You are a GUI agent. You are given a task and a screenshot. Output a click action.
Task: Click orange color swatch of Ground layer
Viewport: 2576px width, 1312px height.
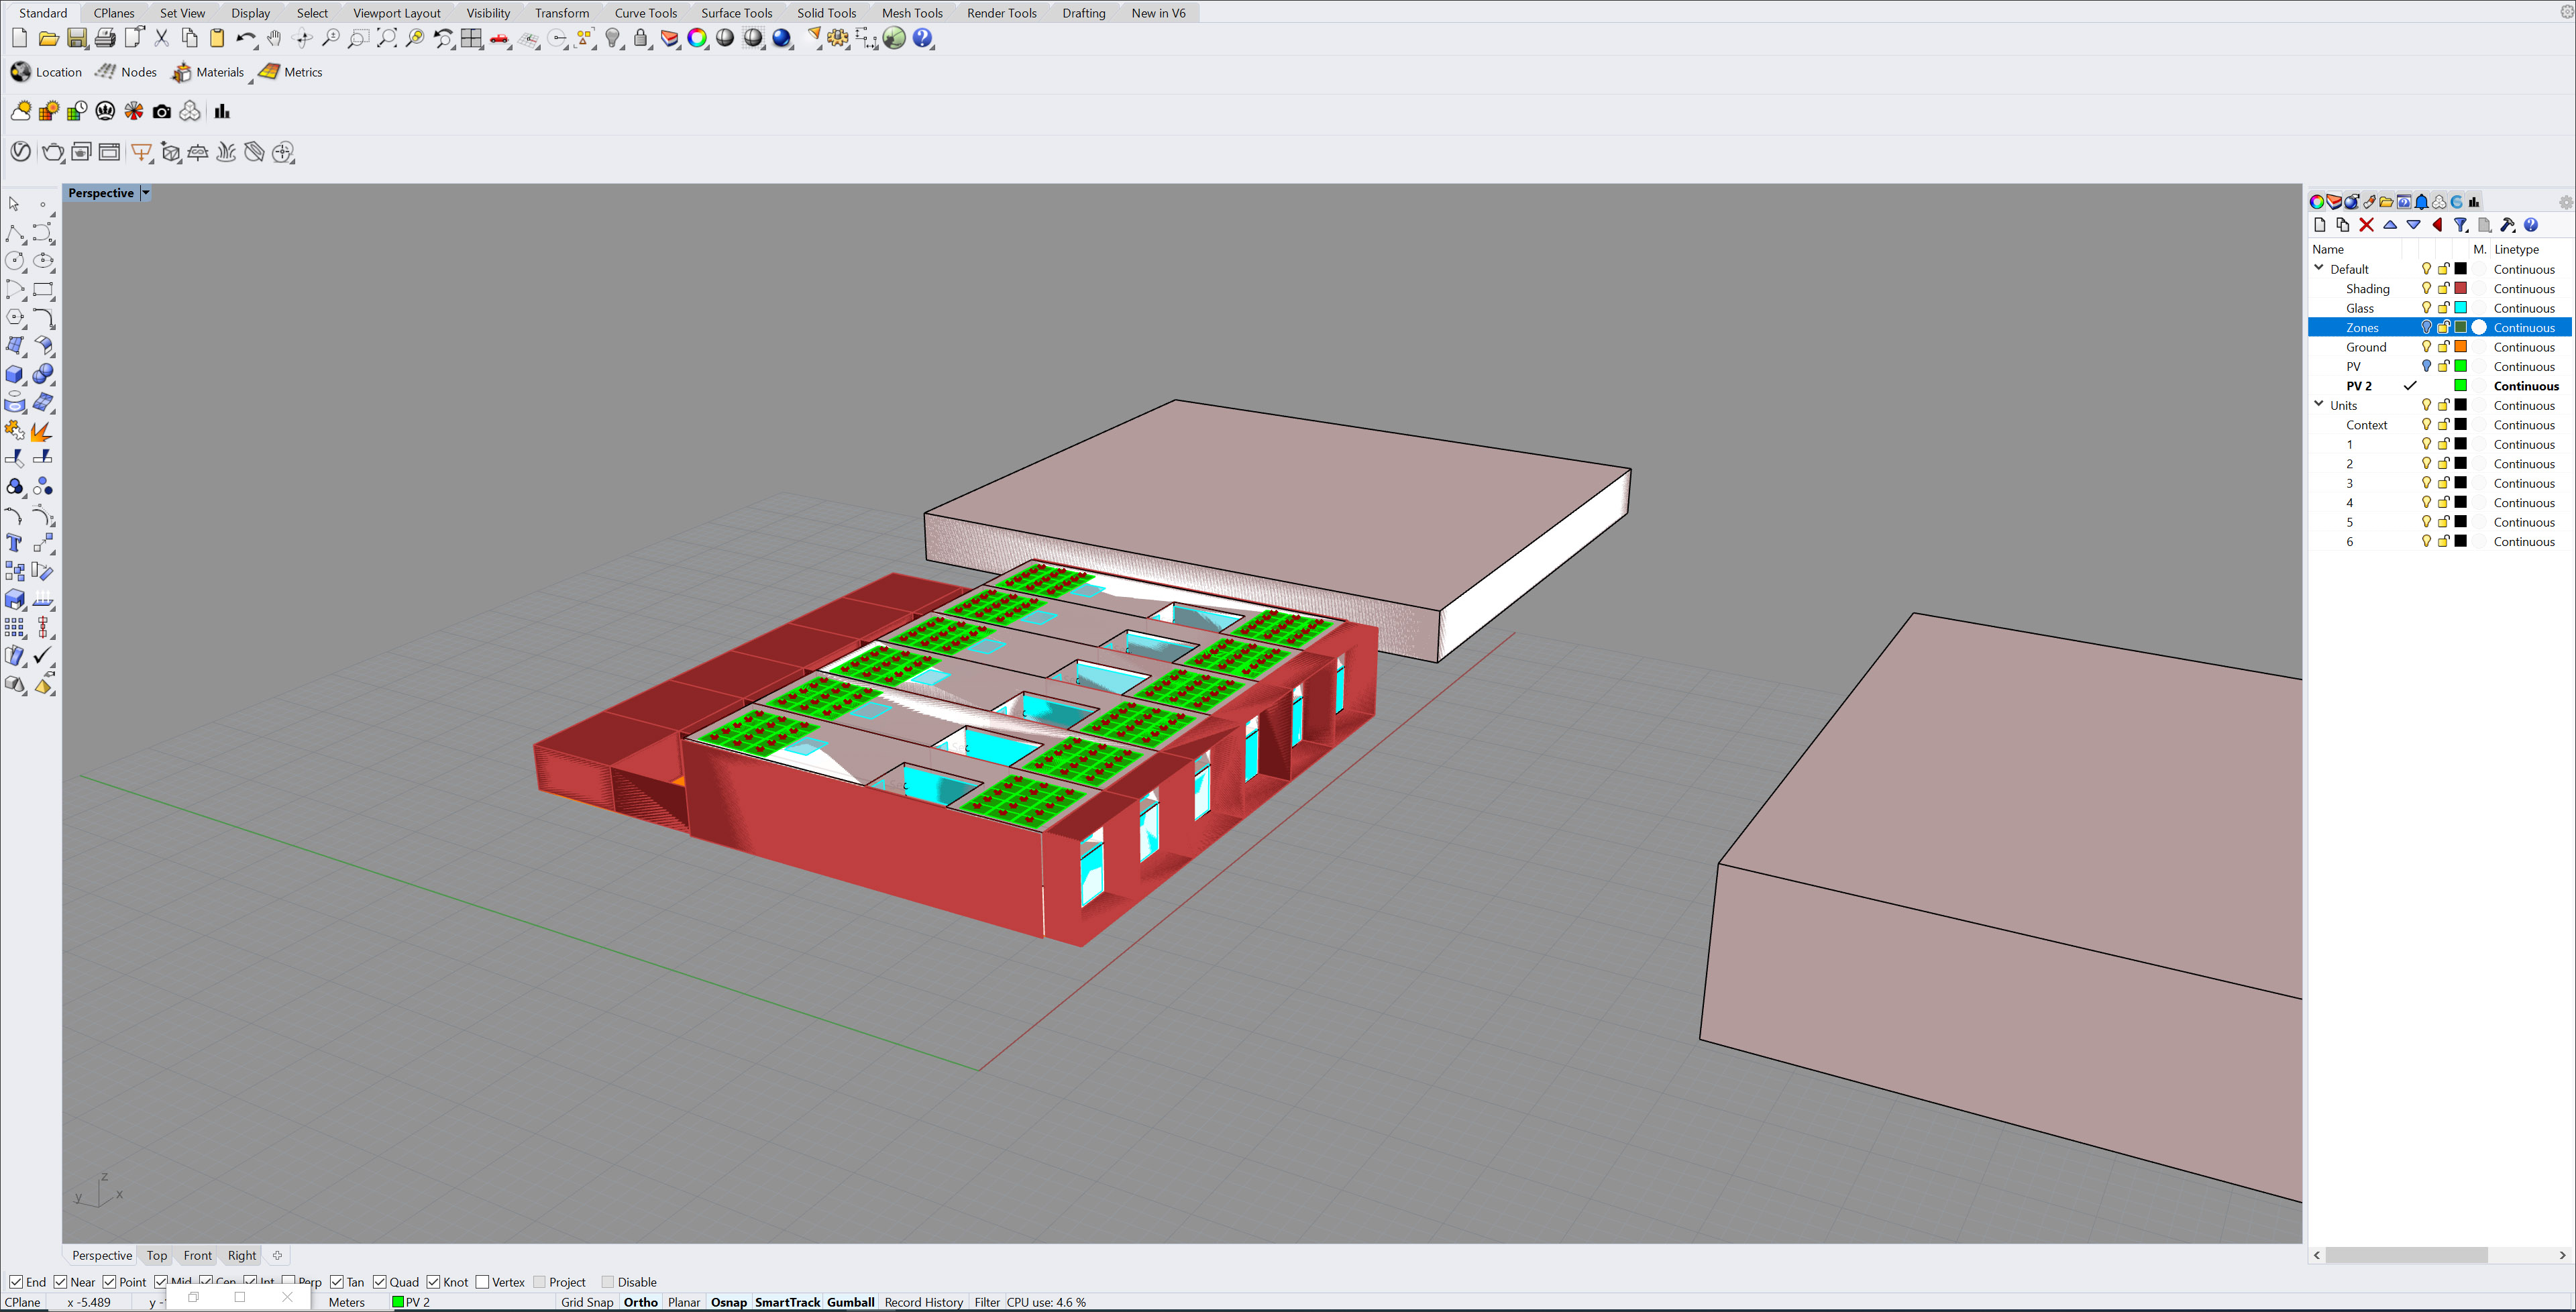pos(2461,347)
